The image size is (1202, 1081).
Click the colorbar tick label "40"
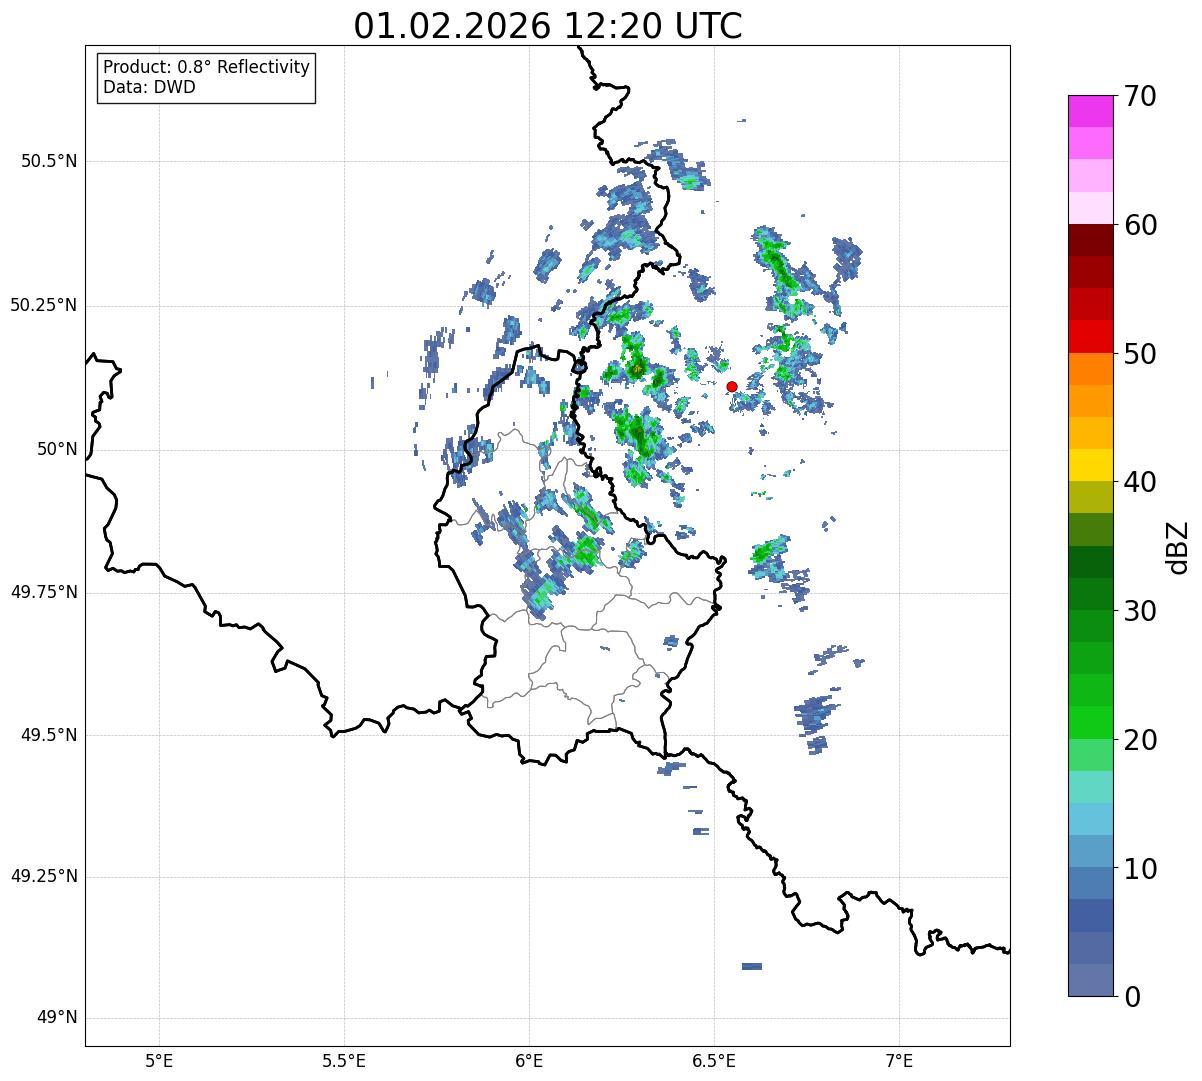tap(1140, 482)
